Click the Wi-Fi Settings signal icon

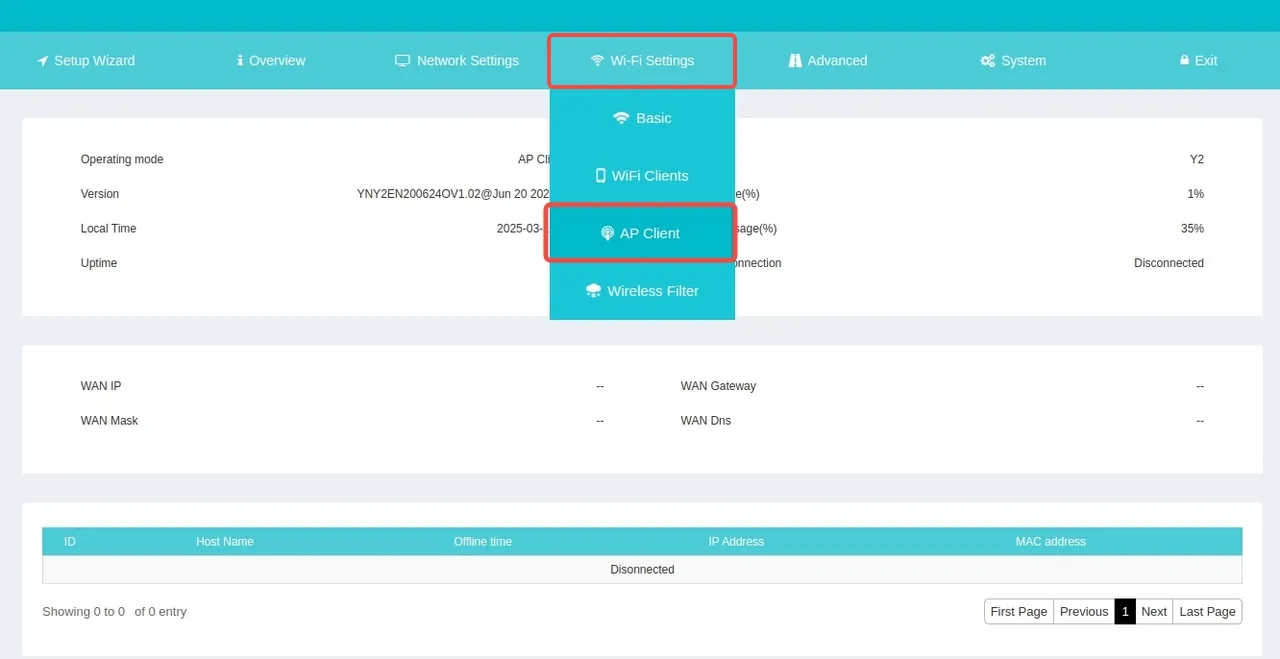point(597,61)
